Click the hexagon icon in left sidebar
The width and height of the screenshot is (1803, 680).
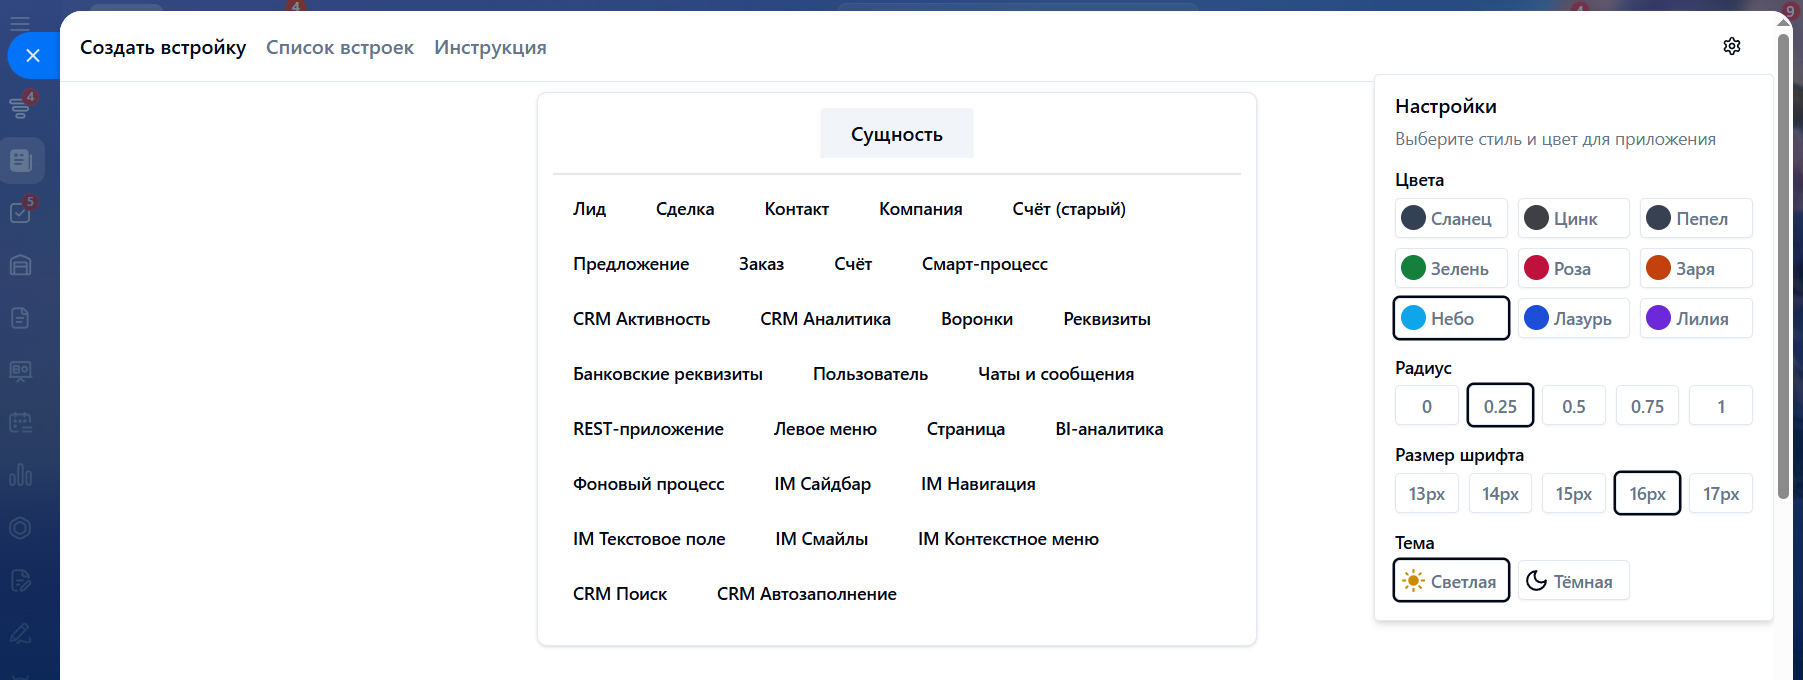(20, 528)
